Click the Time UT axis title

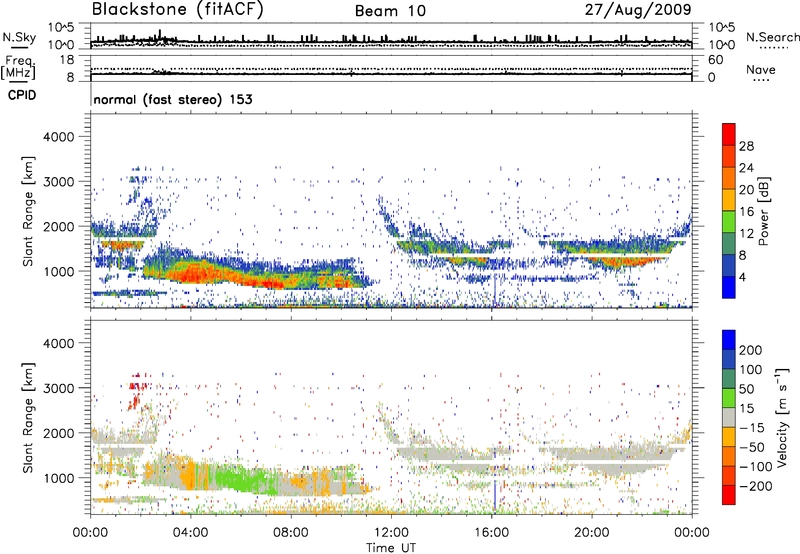pos(391,548)
